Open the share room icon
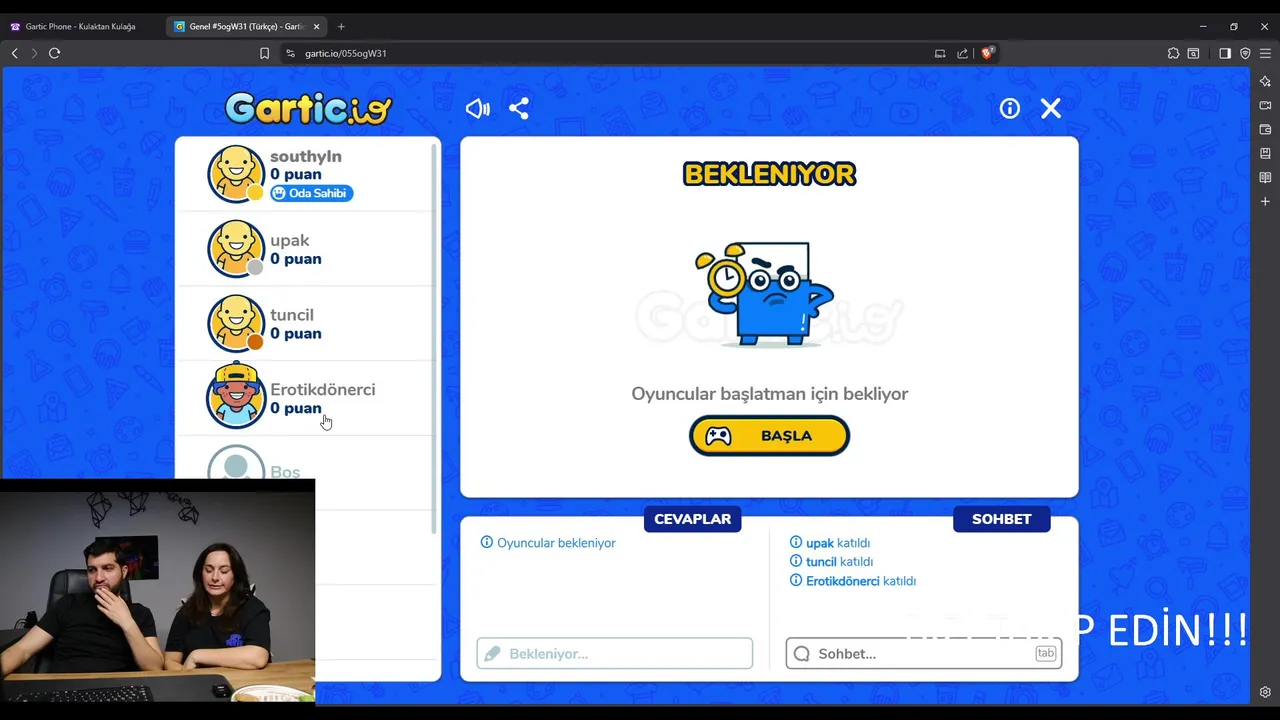The height and width of the screenshot is (720, 1280). tap(519, 108)
